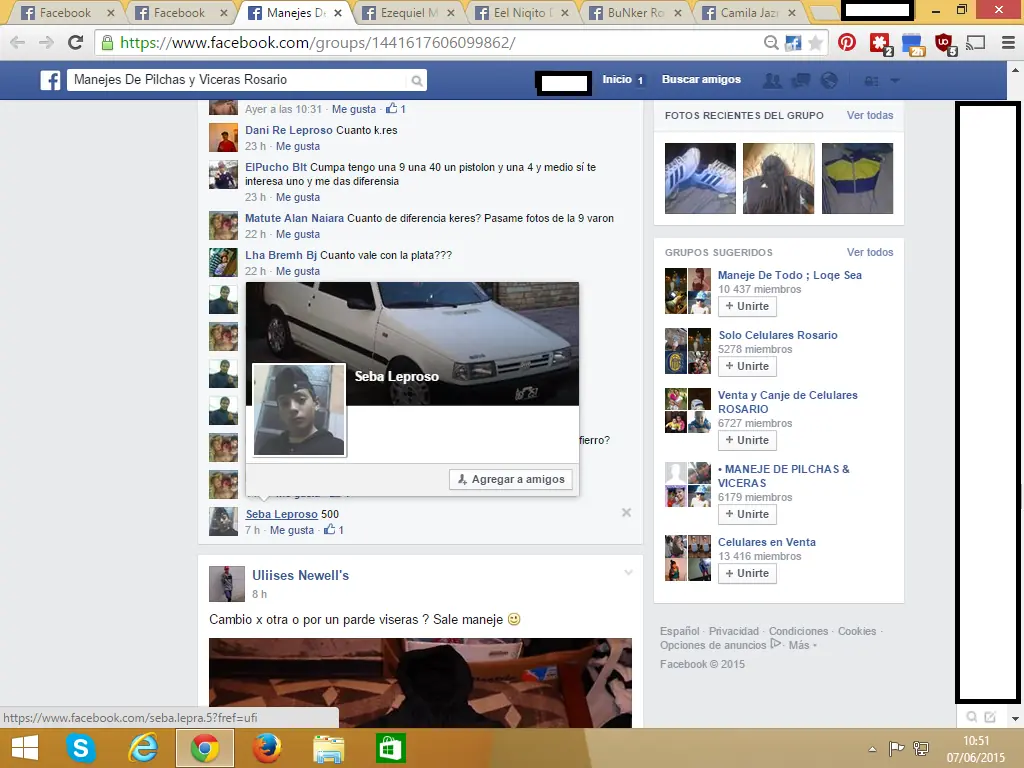Open Skype from the taskbar
This screenshot has width=1024, height=768.
tap(81, 748)
